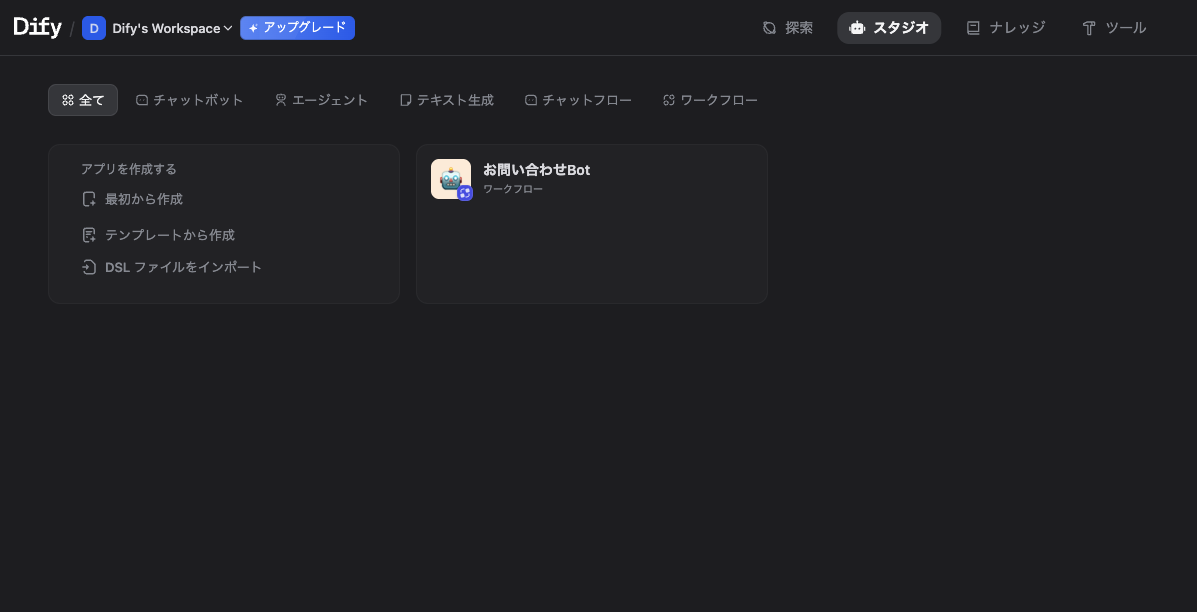This screenshot has height=612, width=1197.
Task: Switch to the 全て tab
Action: (x=82, y=99)
